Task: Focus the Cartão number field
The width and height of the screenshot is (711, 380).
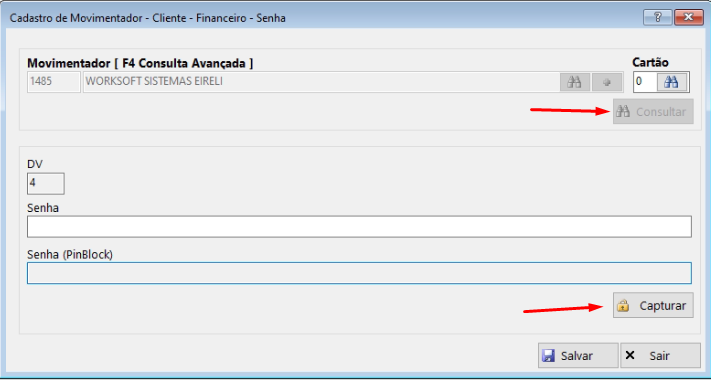Action: (x=645, y=82)
